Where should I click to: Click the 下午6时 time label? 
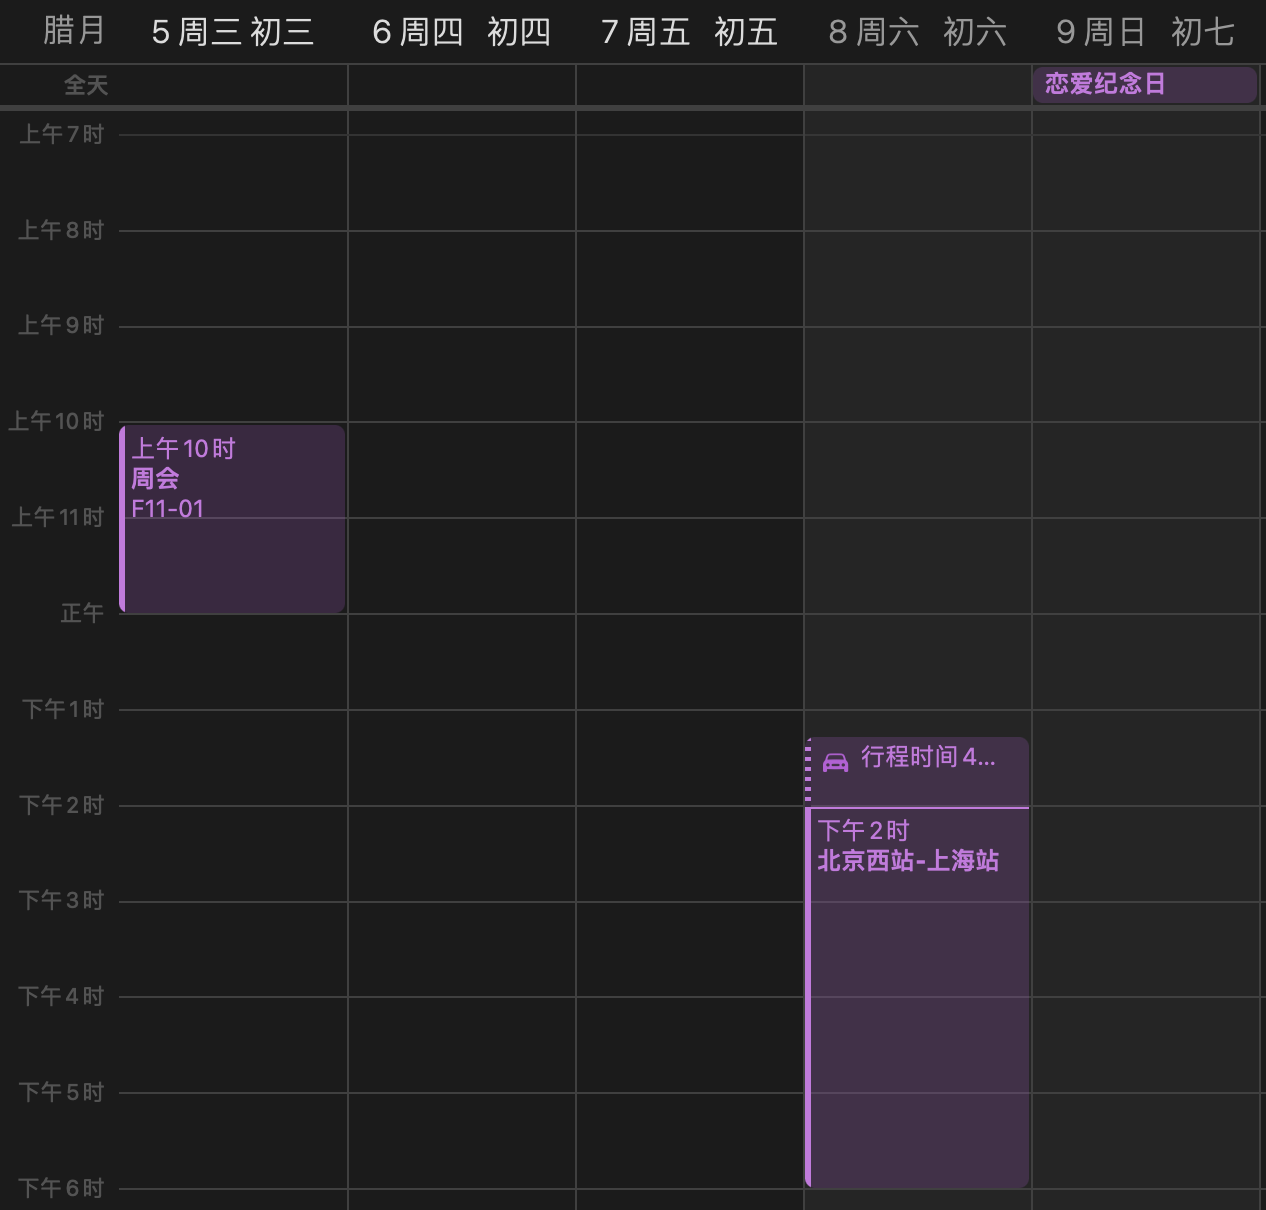tap(62, 1188)
